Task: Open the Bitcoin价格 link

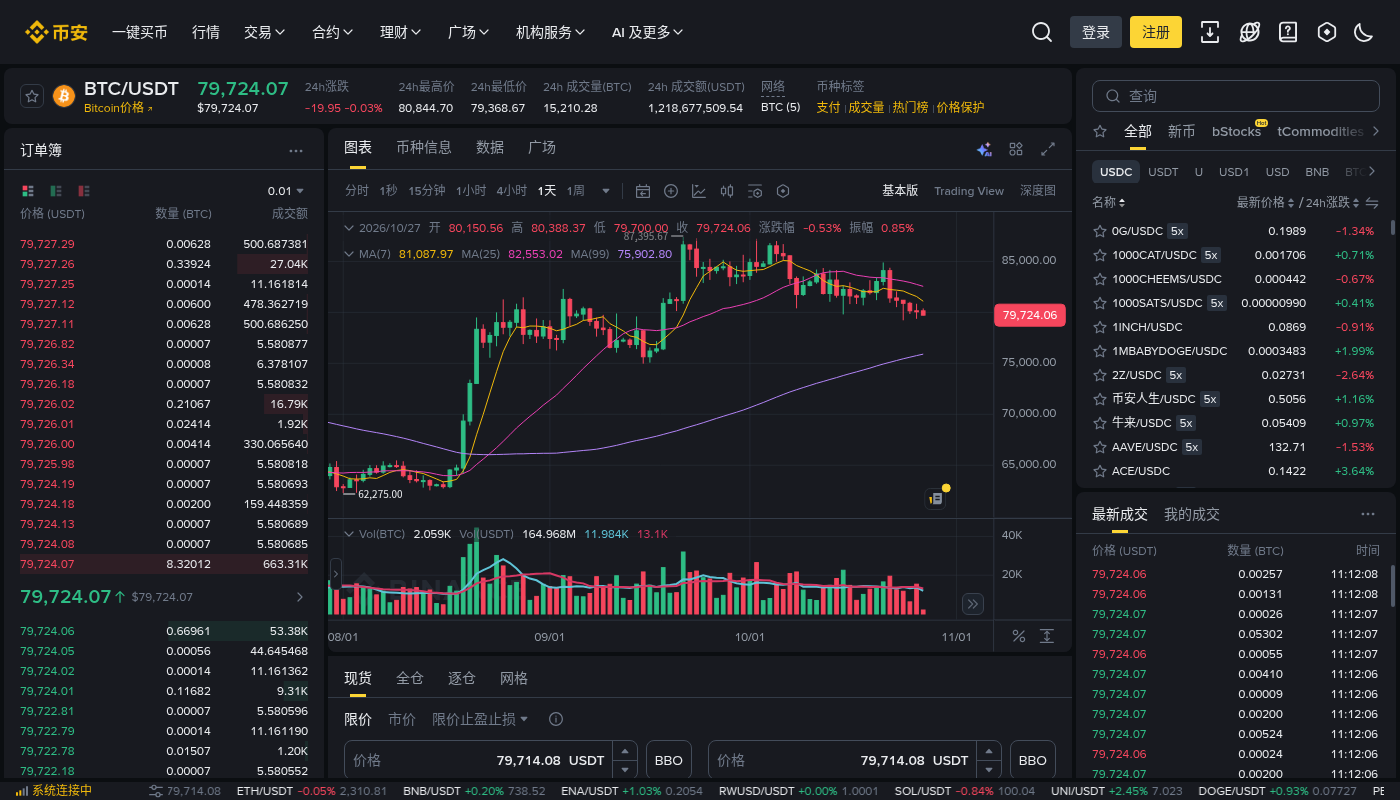Action: 118,108
